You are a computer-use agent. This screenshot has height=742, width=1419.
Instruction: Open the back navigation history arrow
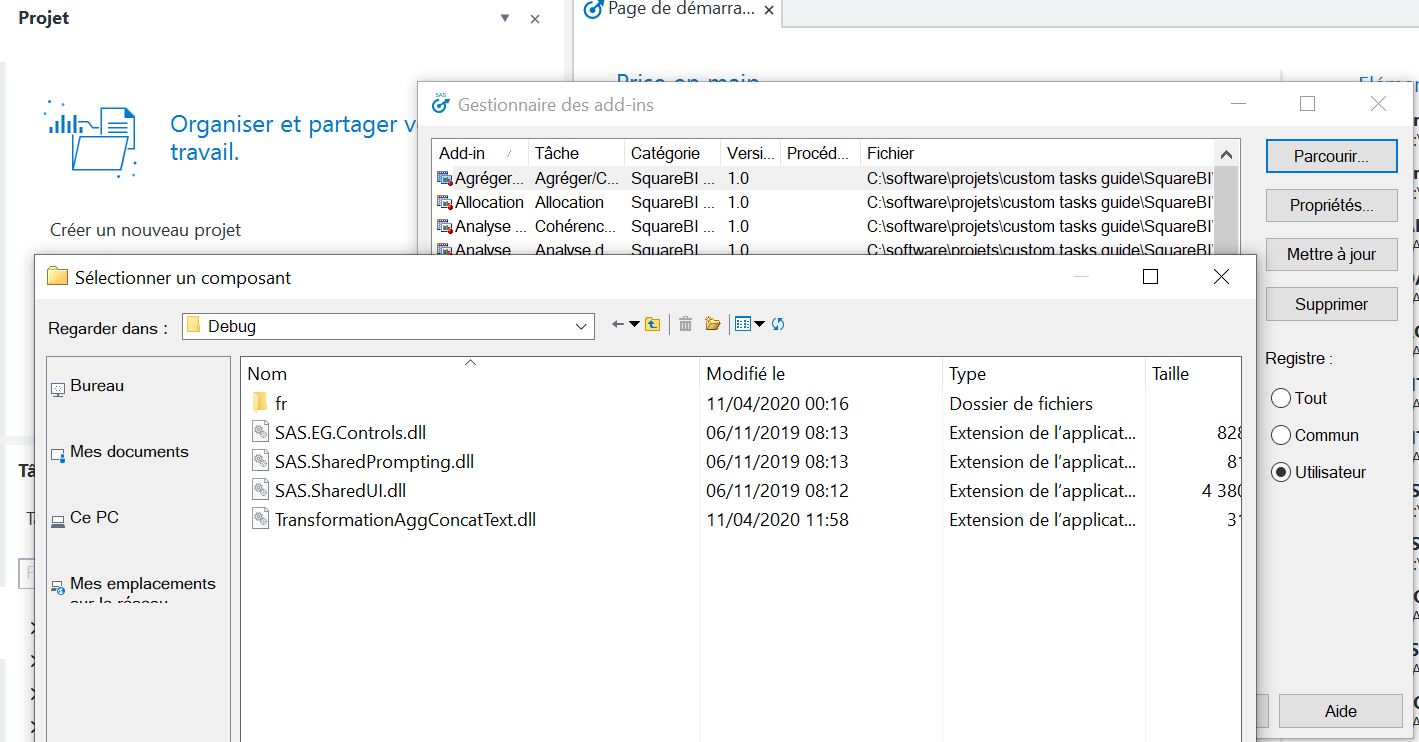634,324
